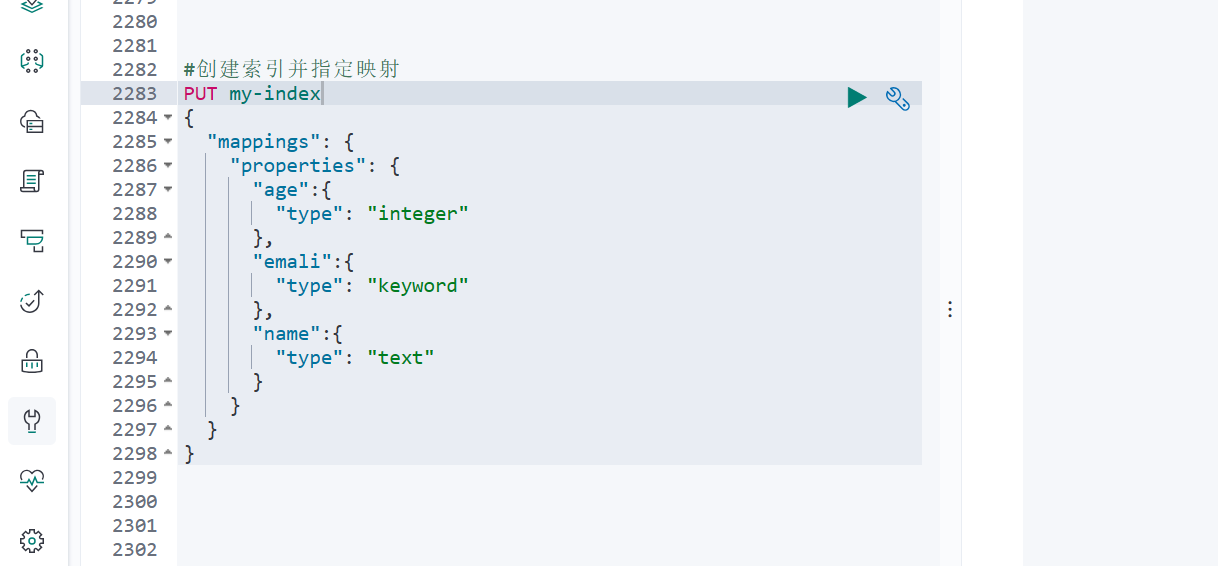The image size is (1218, 566).
Task: Open the Stack Monitoring heartbeat icon
Action: click(x=32, y=481)
